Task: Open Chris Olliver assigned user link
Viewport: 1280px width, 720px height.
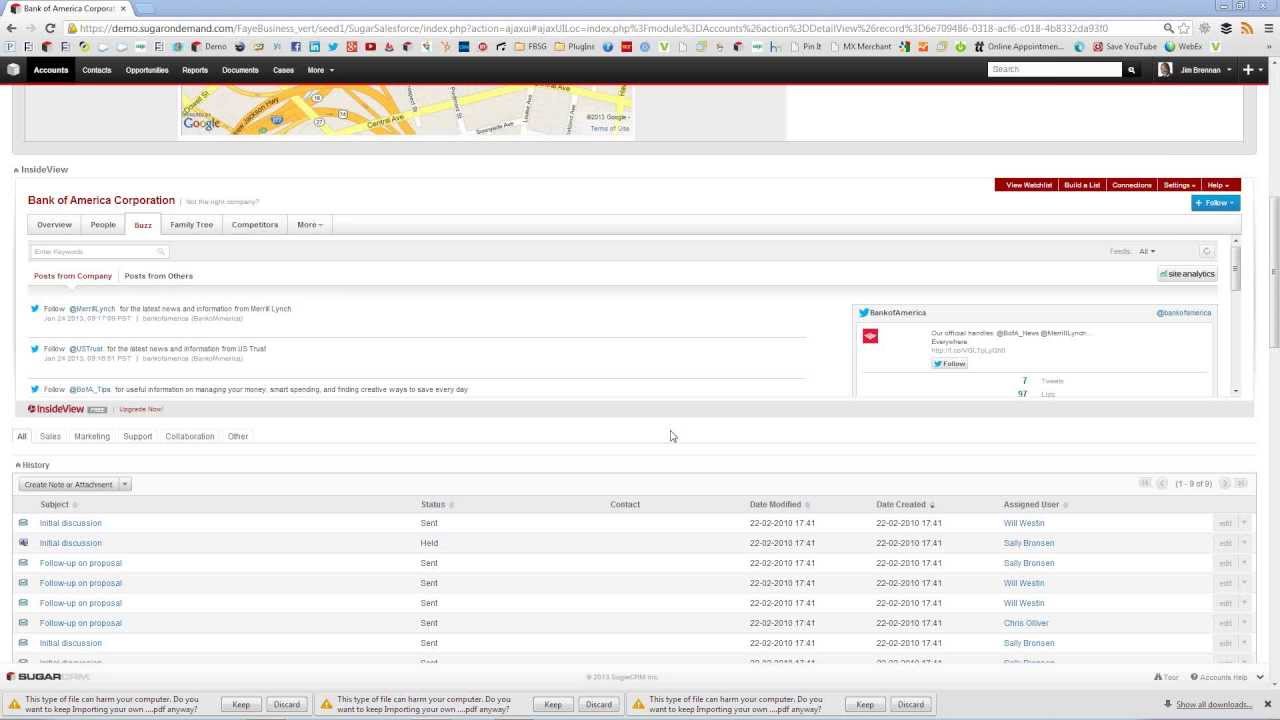Action: click(1026, 623)
